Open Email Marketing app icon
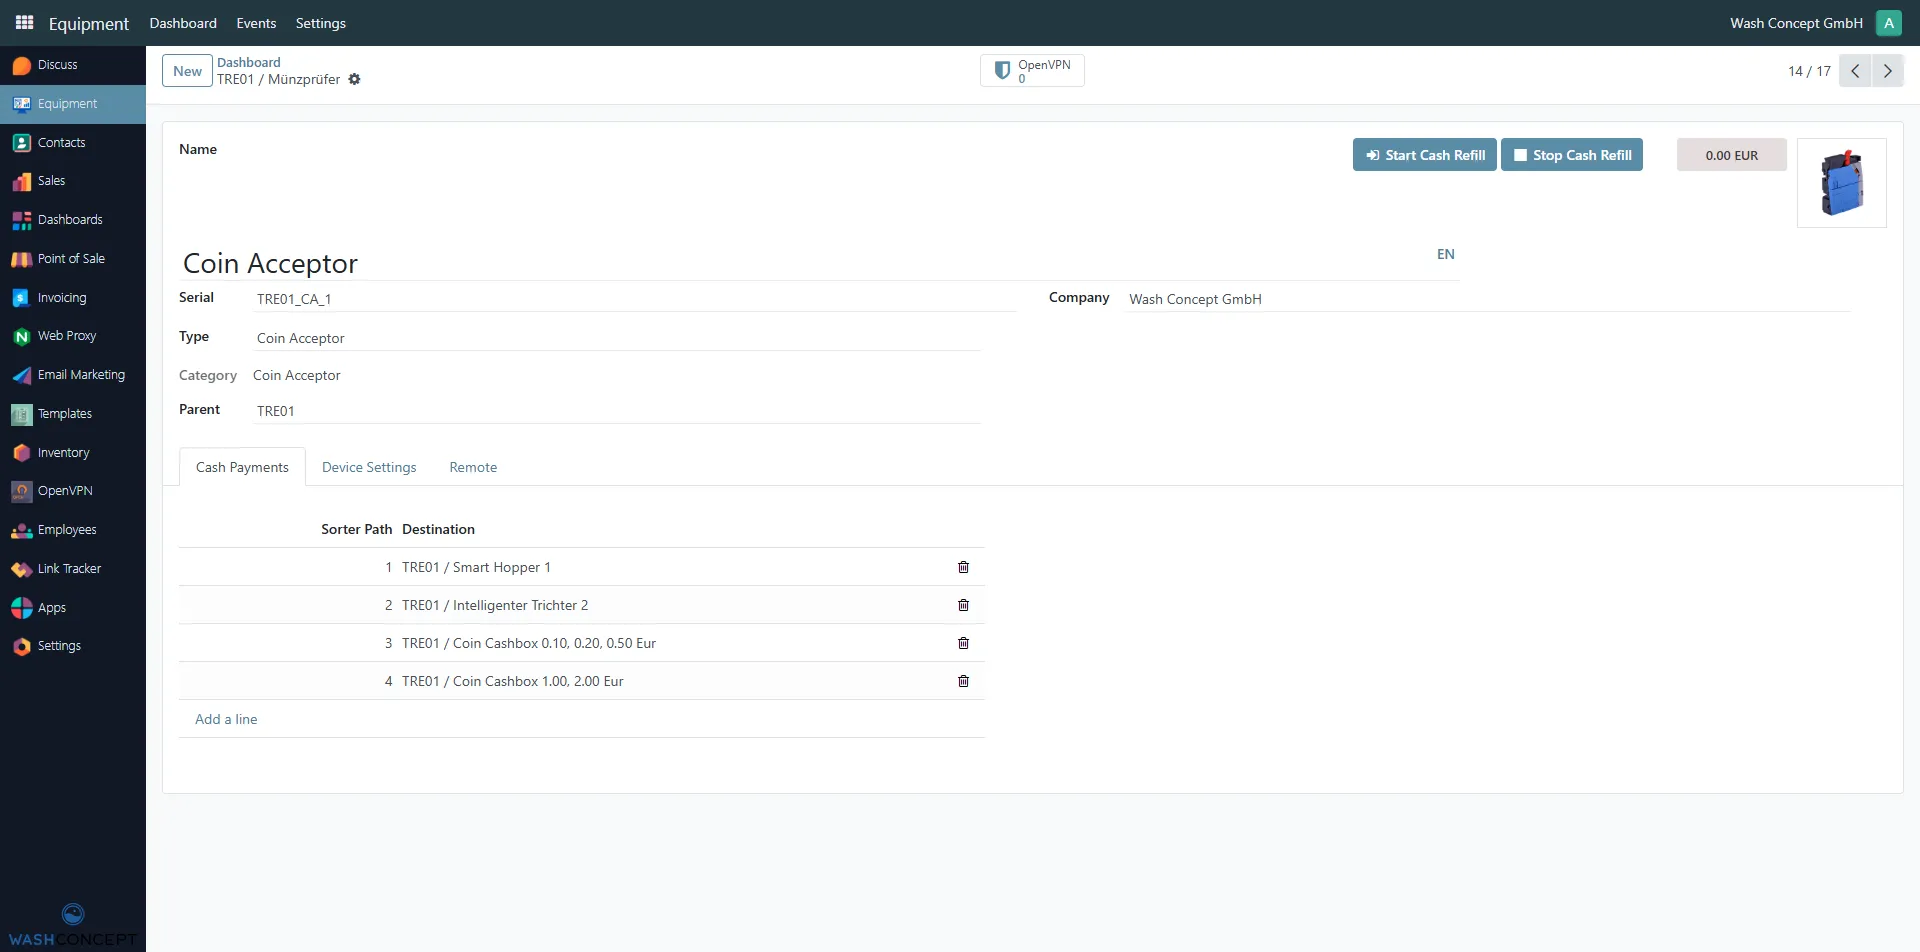The width and height of the screenshot is (1920, 952). point(21,375)
